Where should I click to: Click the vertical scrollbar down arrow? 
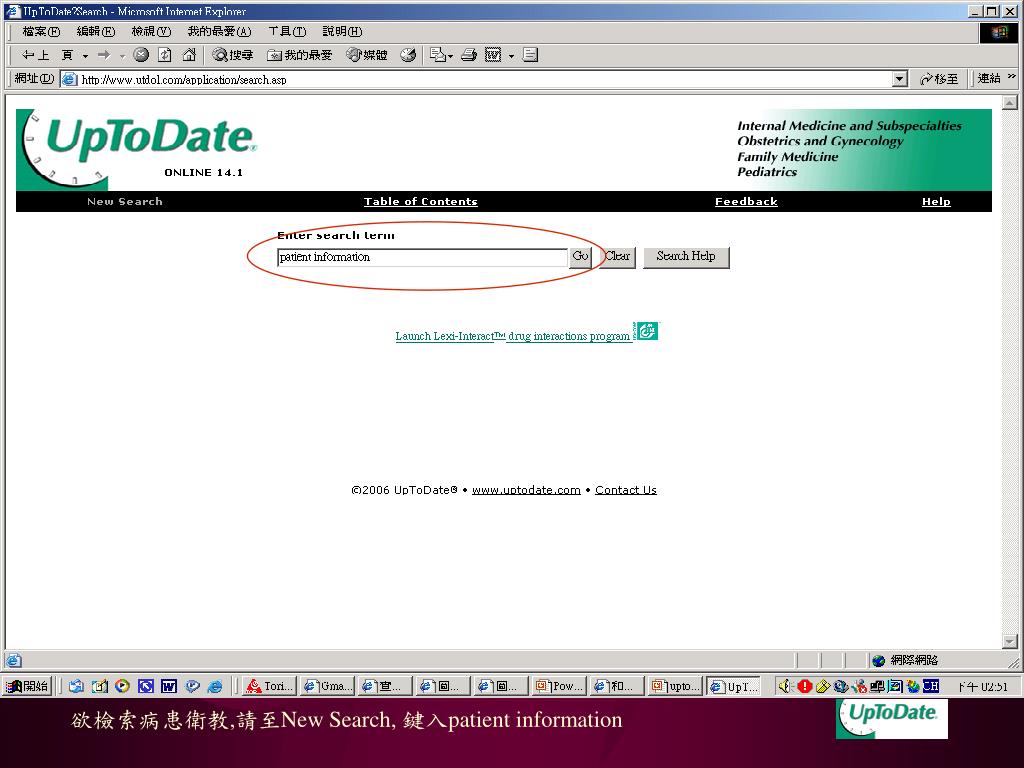click(x=1010, y=642)
